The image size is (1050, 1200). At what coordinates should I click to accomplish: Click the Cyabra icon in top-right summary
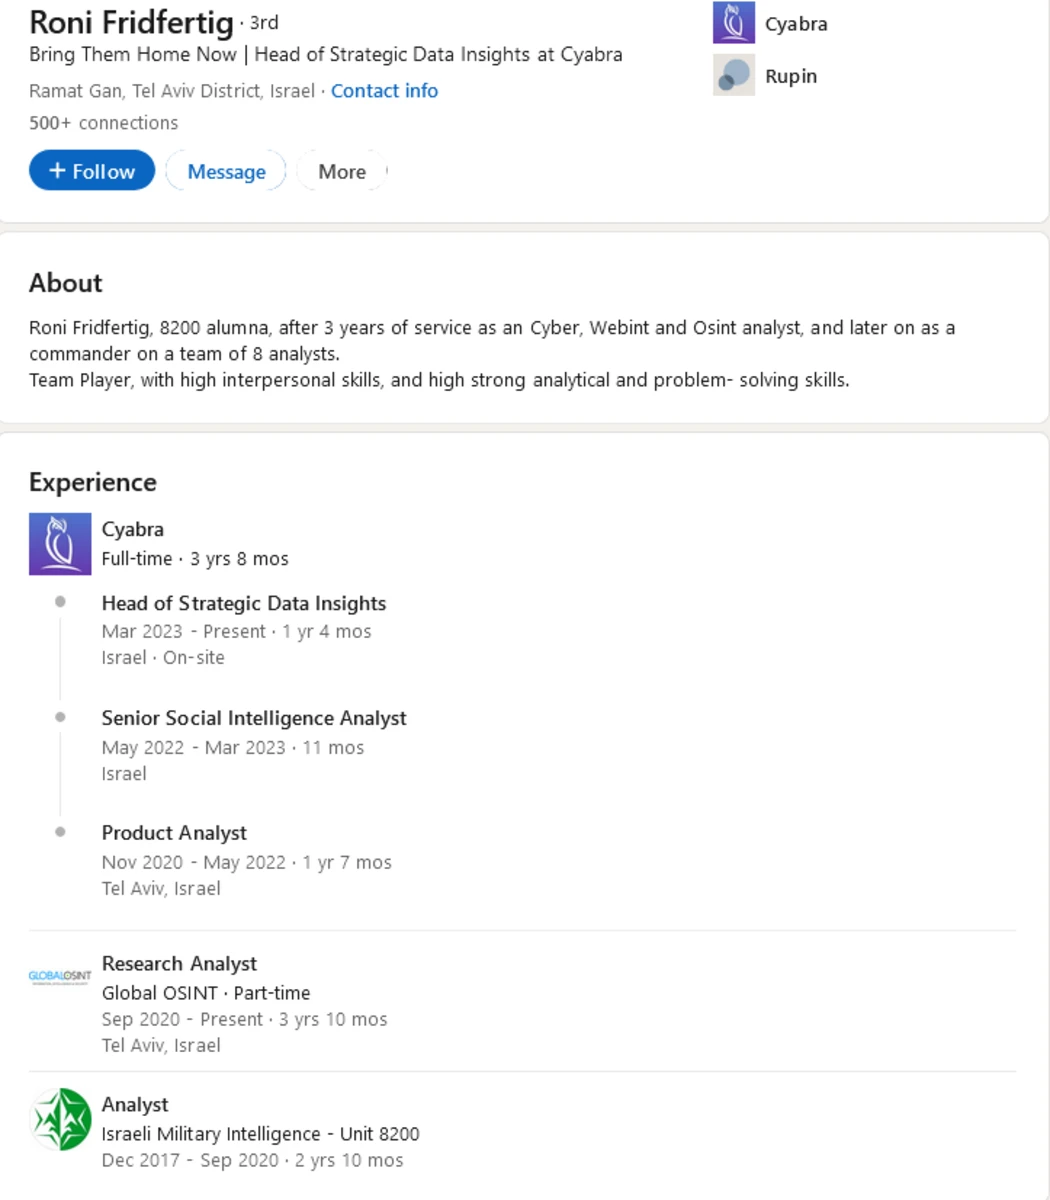pos(734,23)
